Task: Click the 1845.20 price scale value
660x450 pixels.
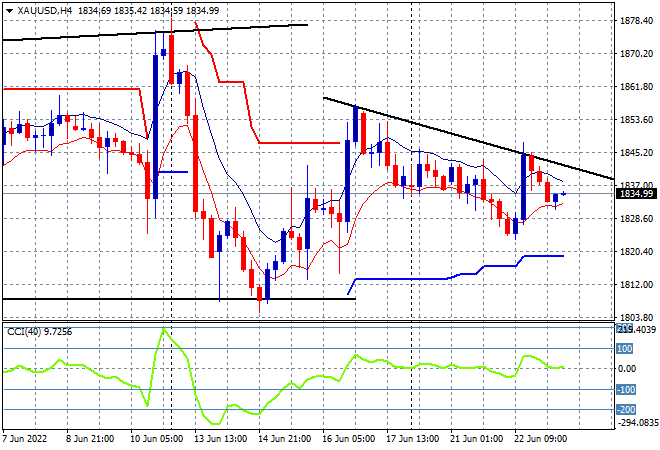Action: point(636,152)
